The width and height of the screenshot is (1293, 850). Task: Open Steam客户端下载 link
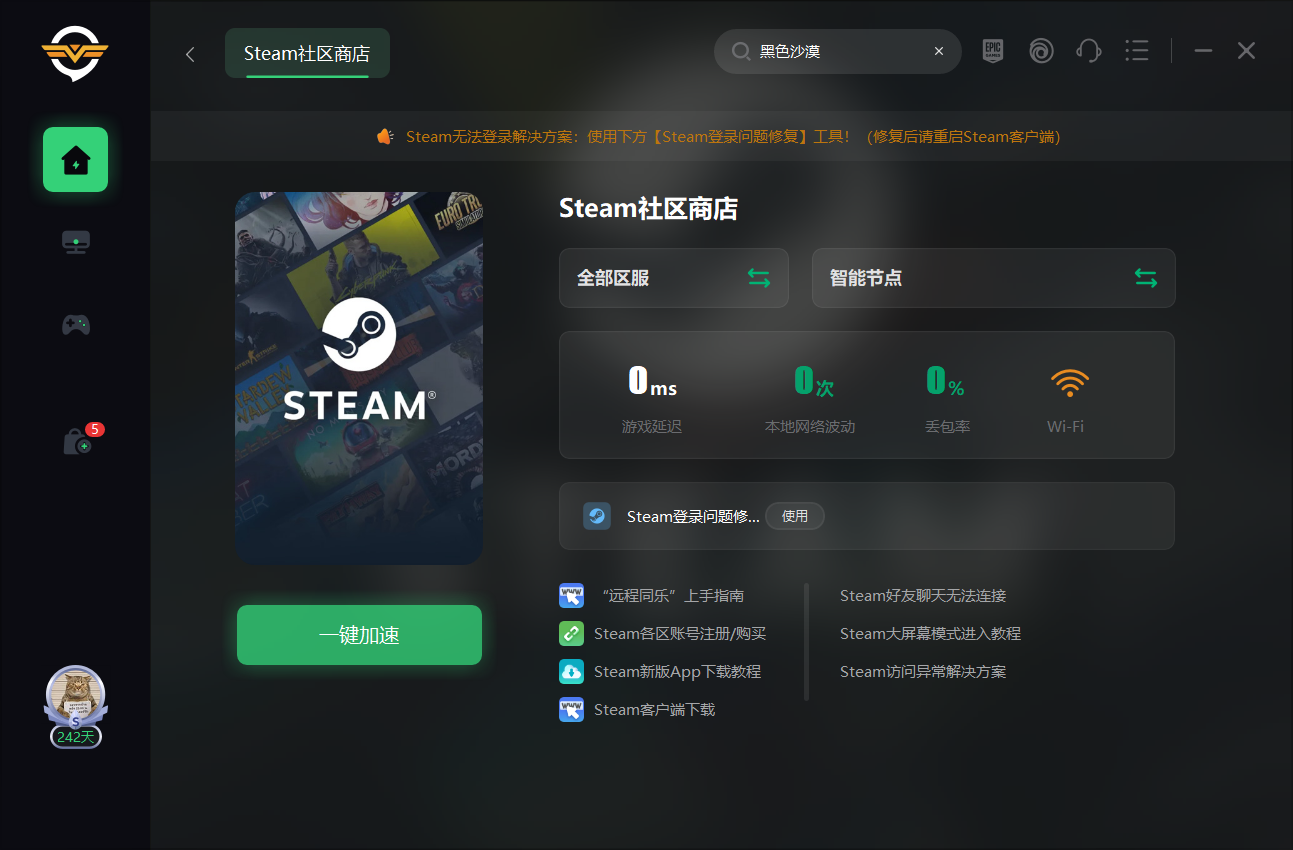point(654,710)
